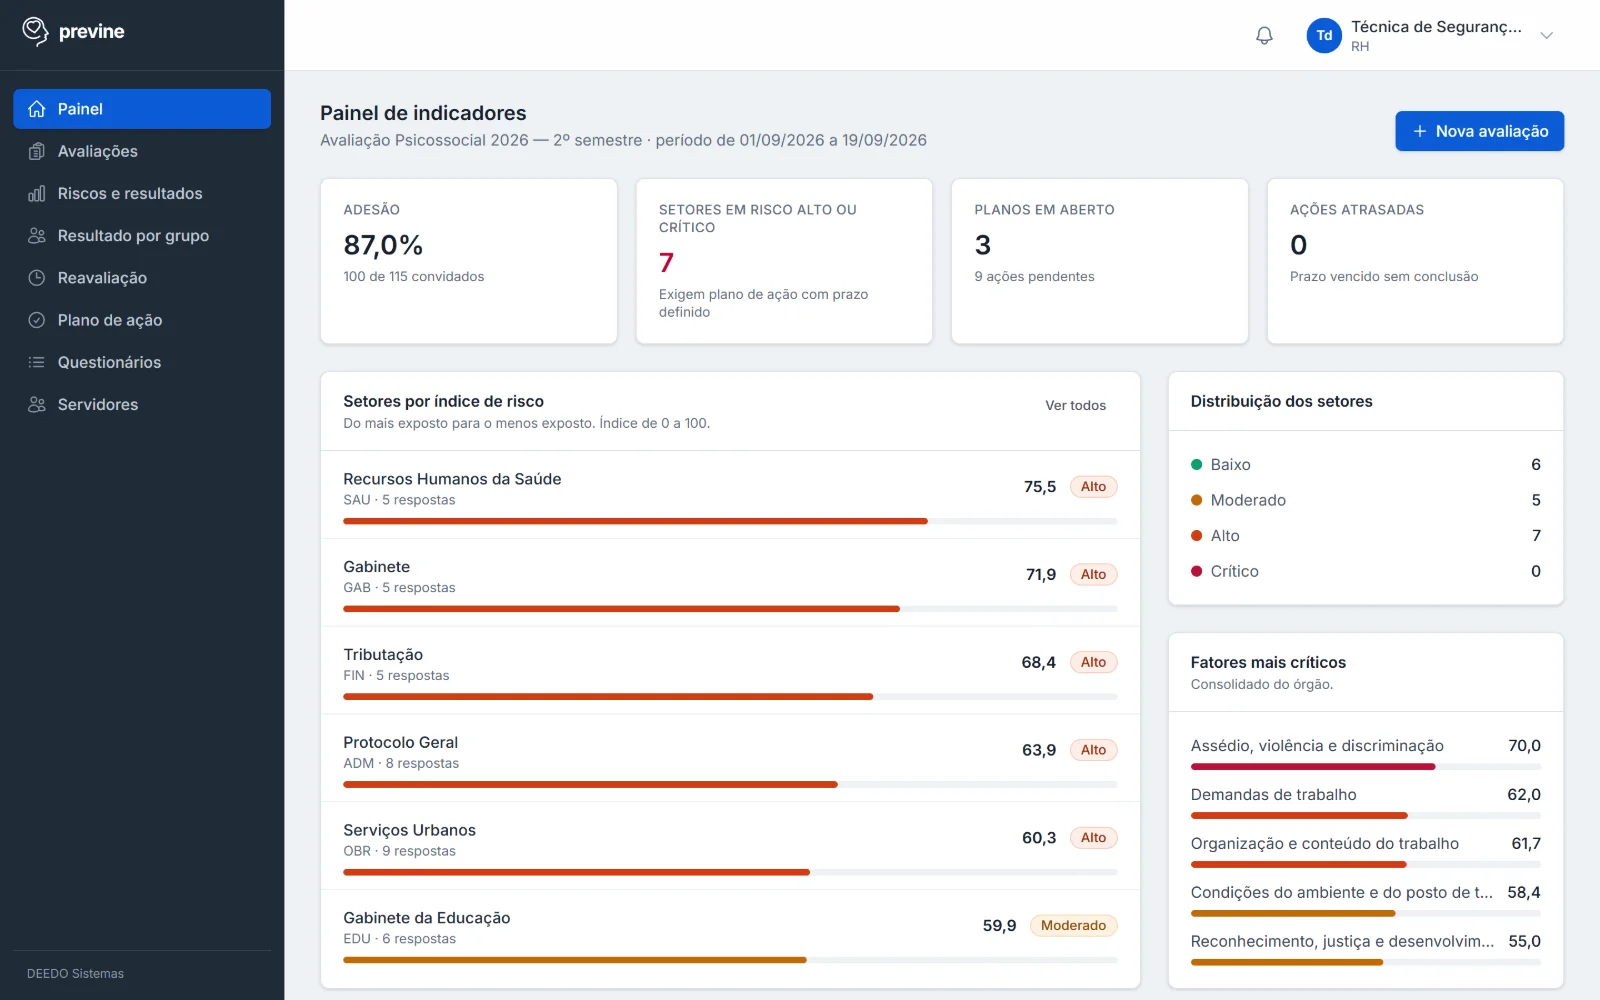Click Organização e conteúdo do trabalho factor

(1324, 844)
